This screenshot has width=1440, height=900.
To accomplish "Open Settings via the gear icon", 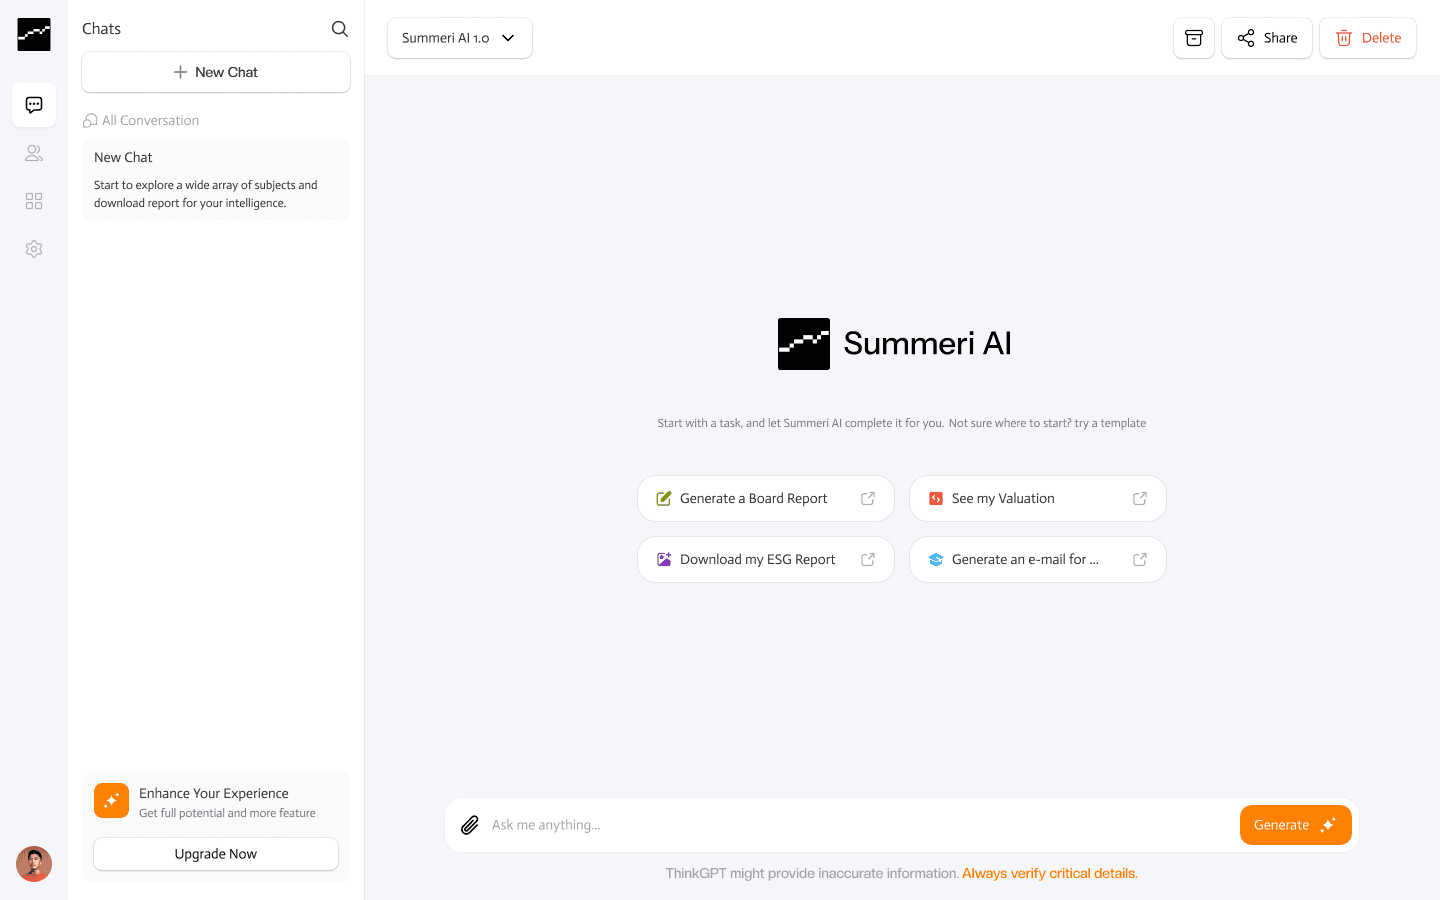I will pos(34,249).
